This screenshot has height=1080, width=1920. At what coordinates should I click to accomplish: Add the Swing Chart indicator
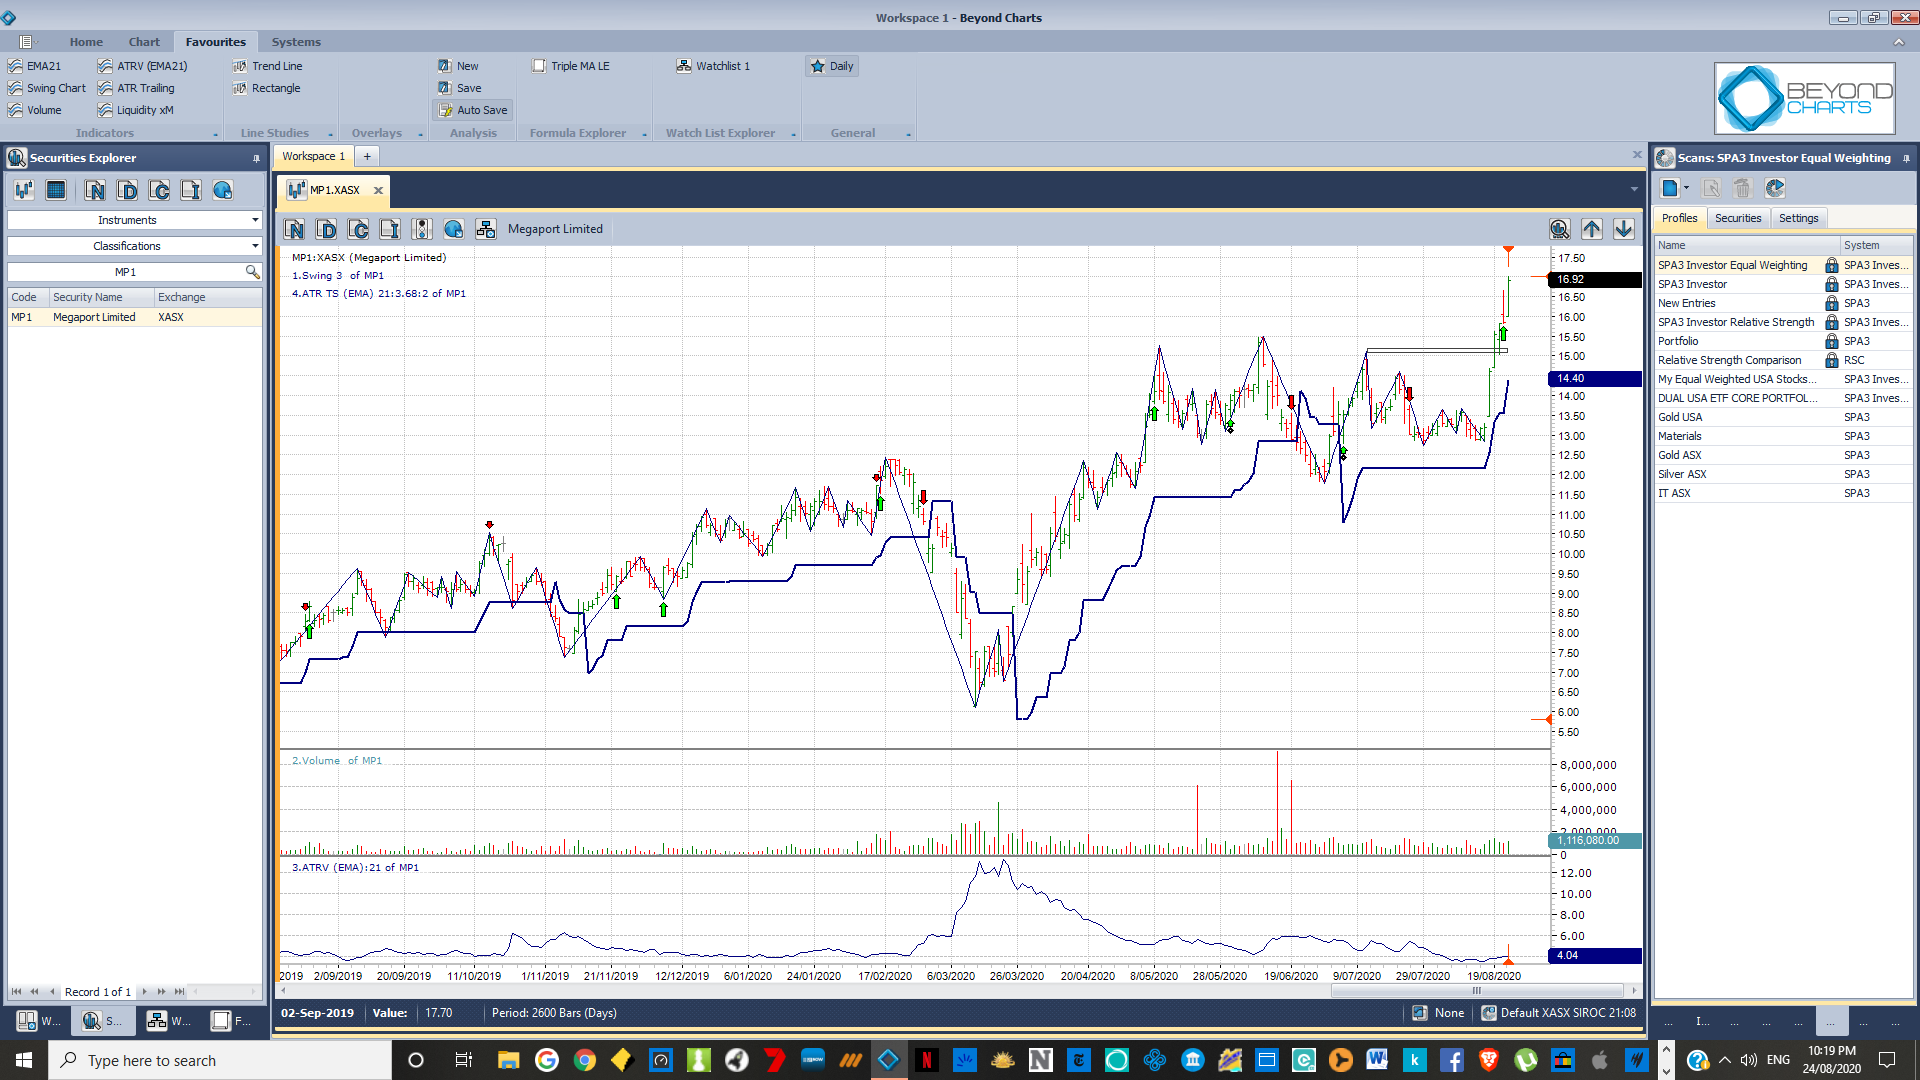(47, 88)
